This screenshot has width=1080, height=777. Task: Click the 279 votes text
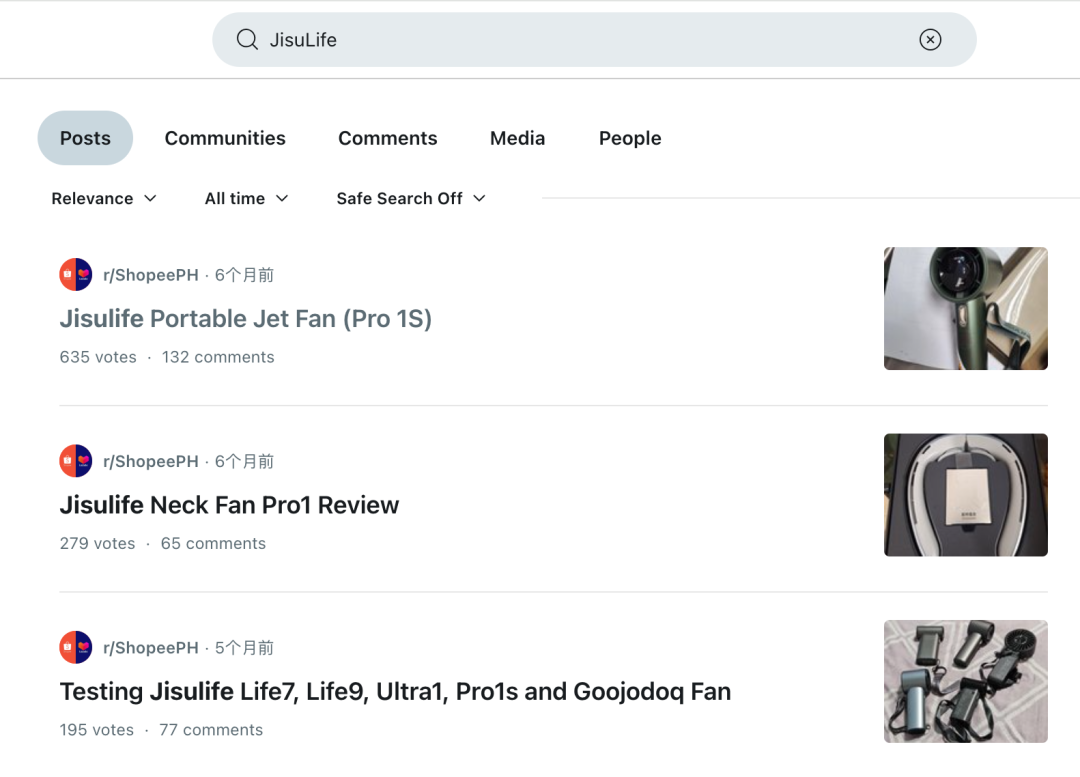coord(97,543)
